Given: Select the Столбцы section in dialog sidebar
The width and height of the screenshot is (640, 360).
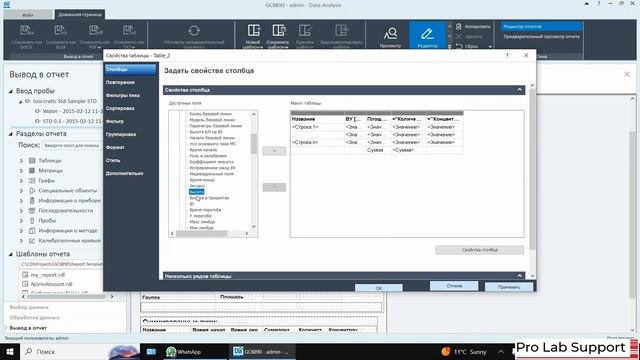Looking at the screenshot, I should click(130, 69).
